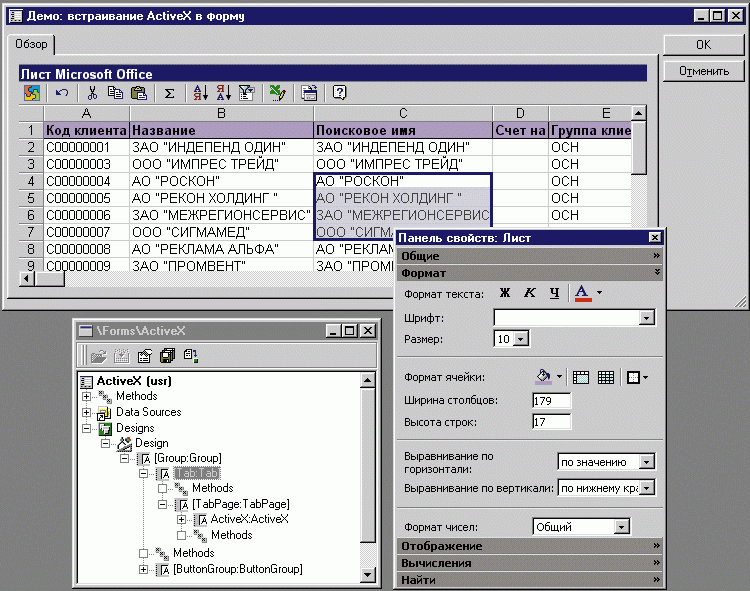
Task: Click the font color A swatch
Action: coord(582,293)
